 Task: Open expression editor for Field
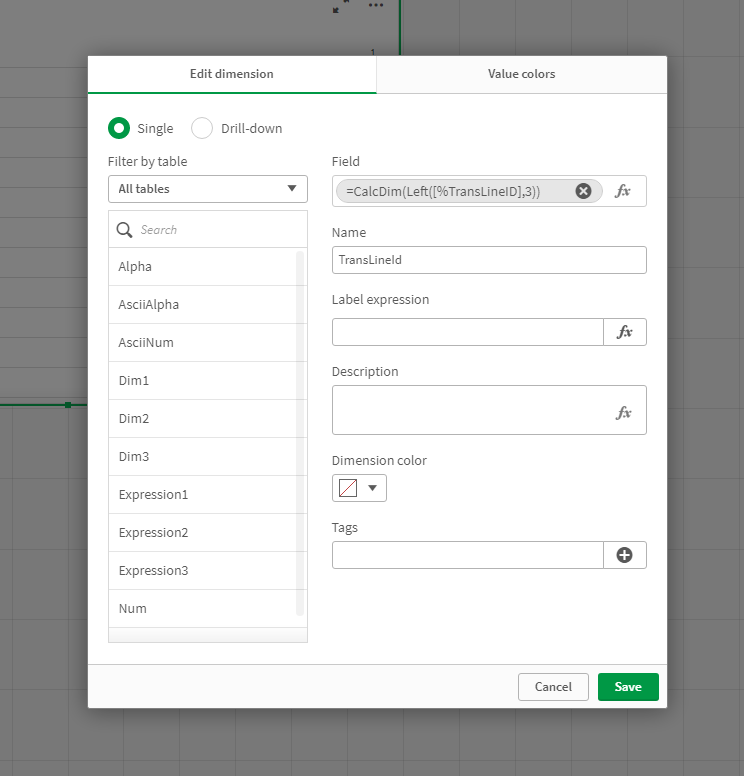623,191
